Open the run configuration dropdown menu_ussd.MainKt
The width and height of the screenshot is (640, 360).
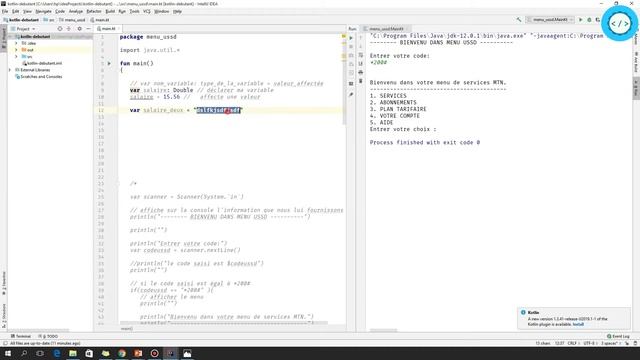[550, 20]
